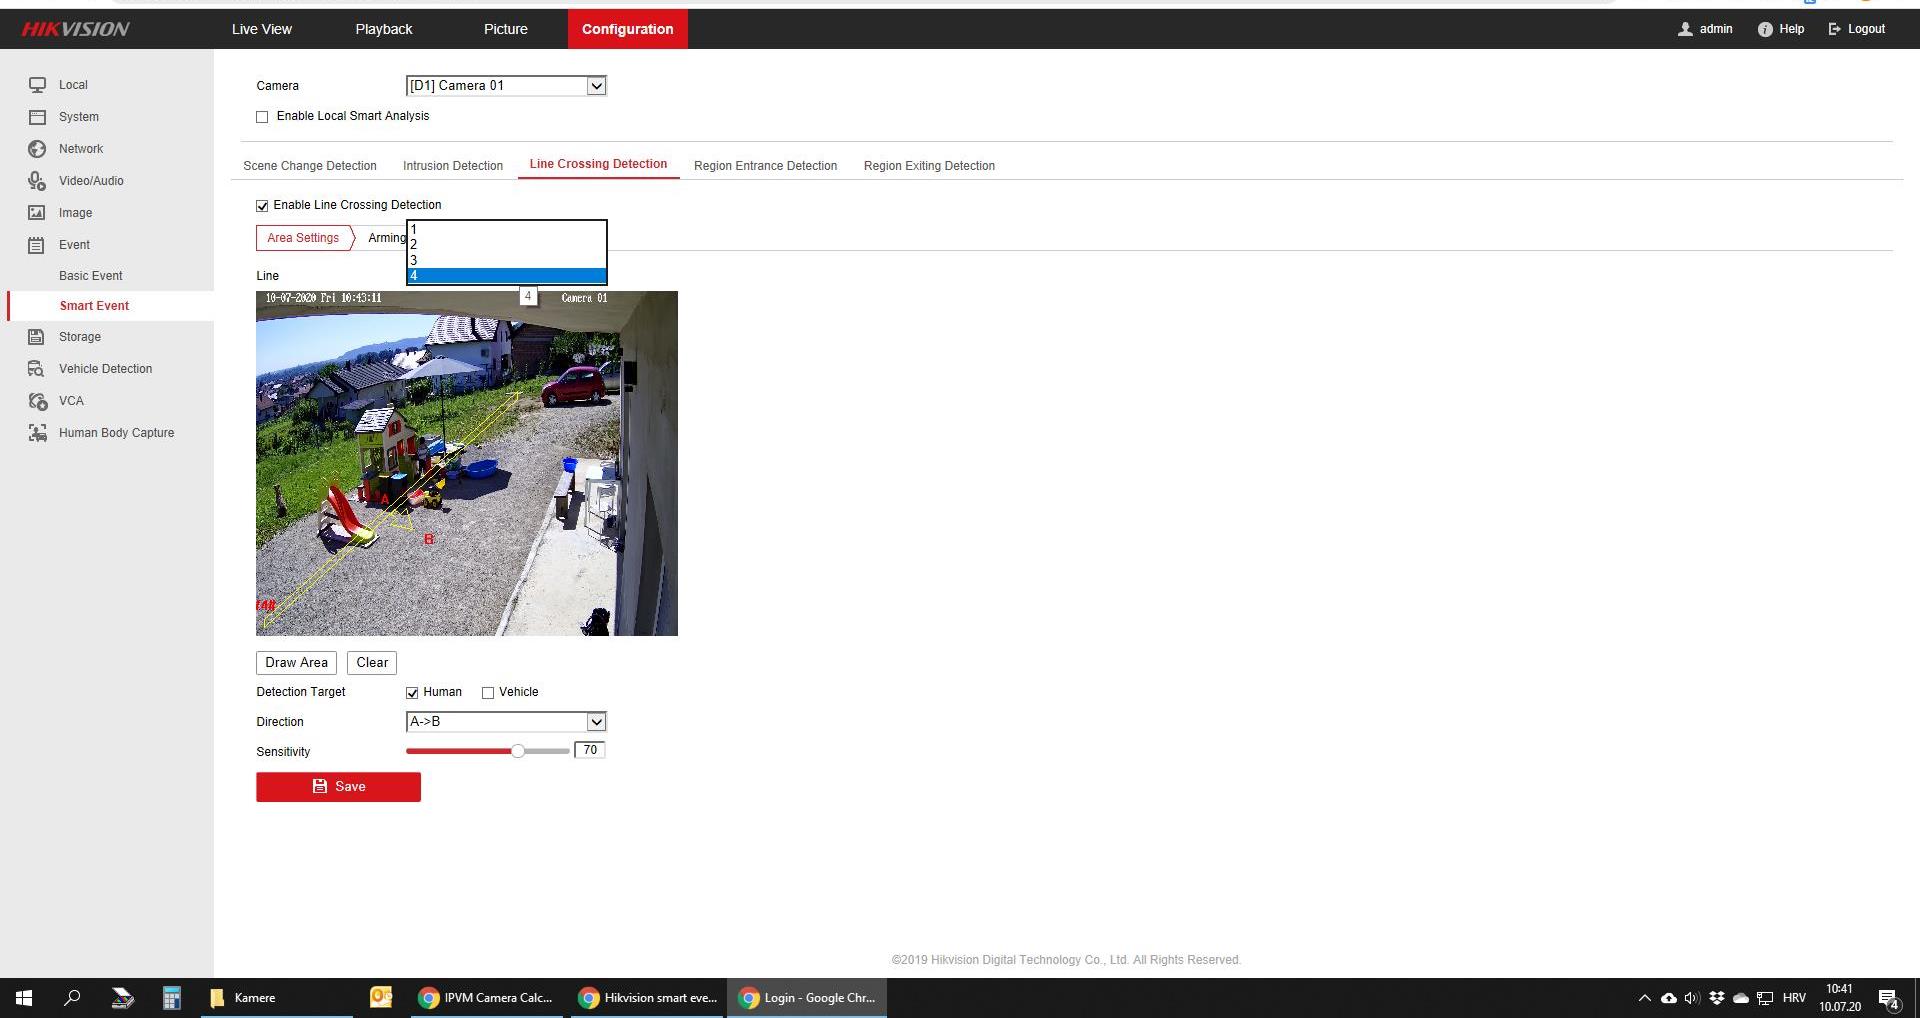The image size is (1920, 1018).
Task: Enable Local Smart Analysis checkbox
Action: coord(262,117)
